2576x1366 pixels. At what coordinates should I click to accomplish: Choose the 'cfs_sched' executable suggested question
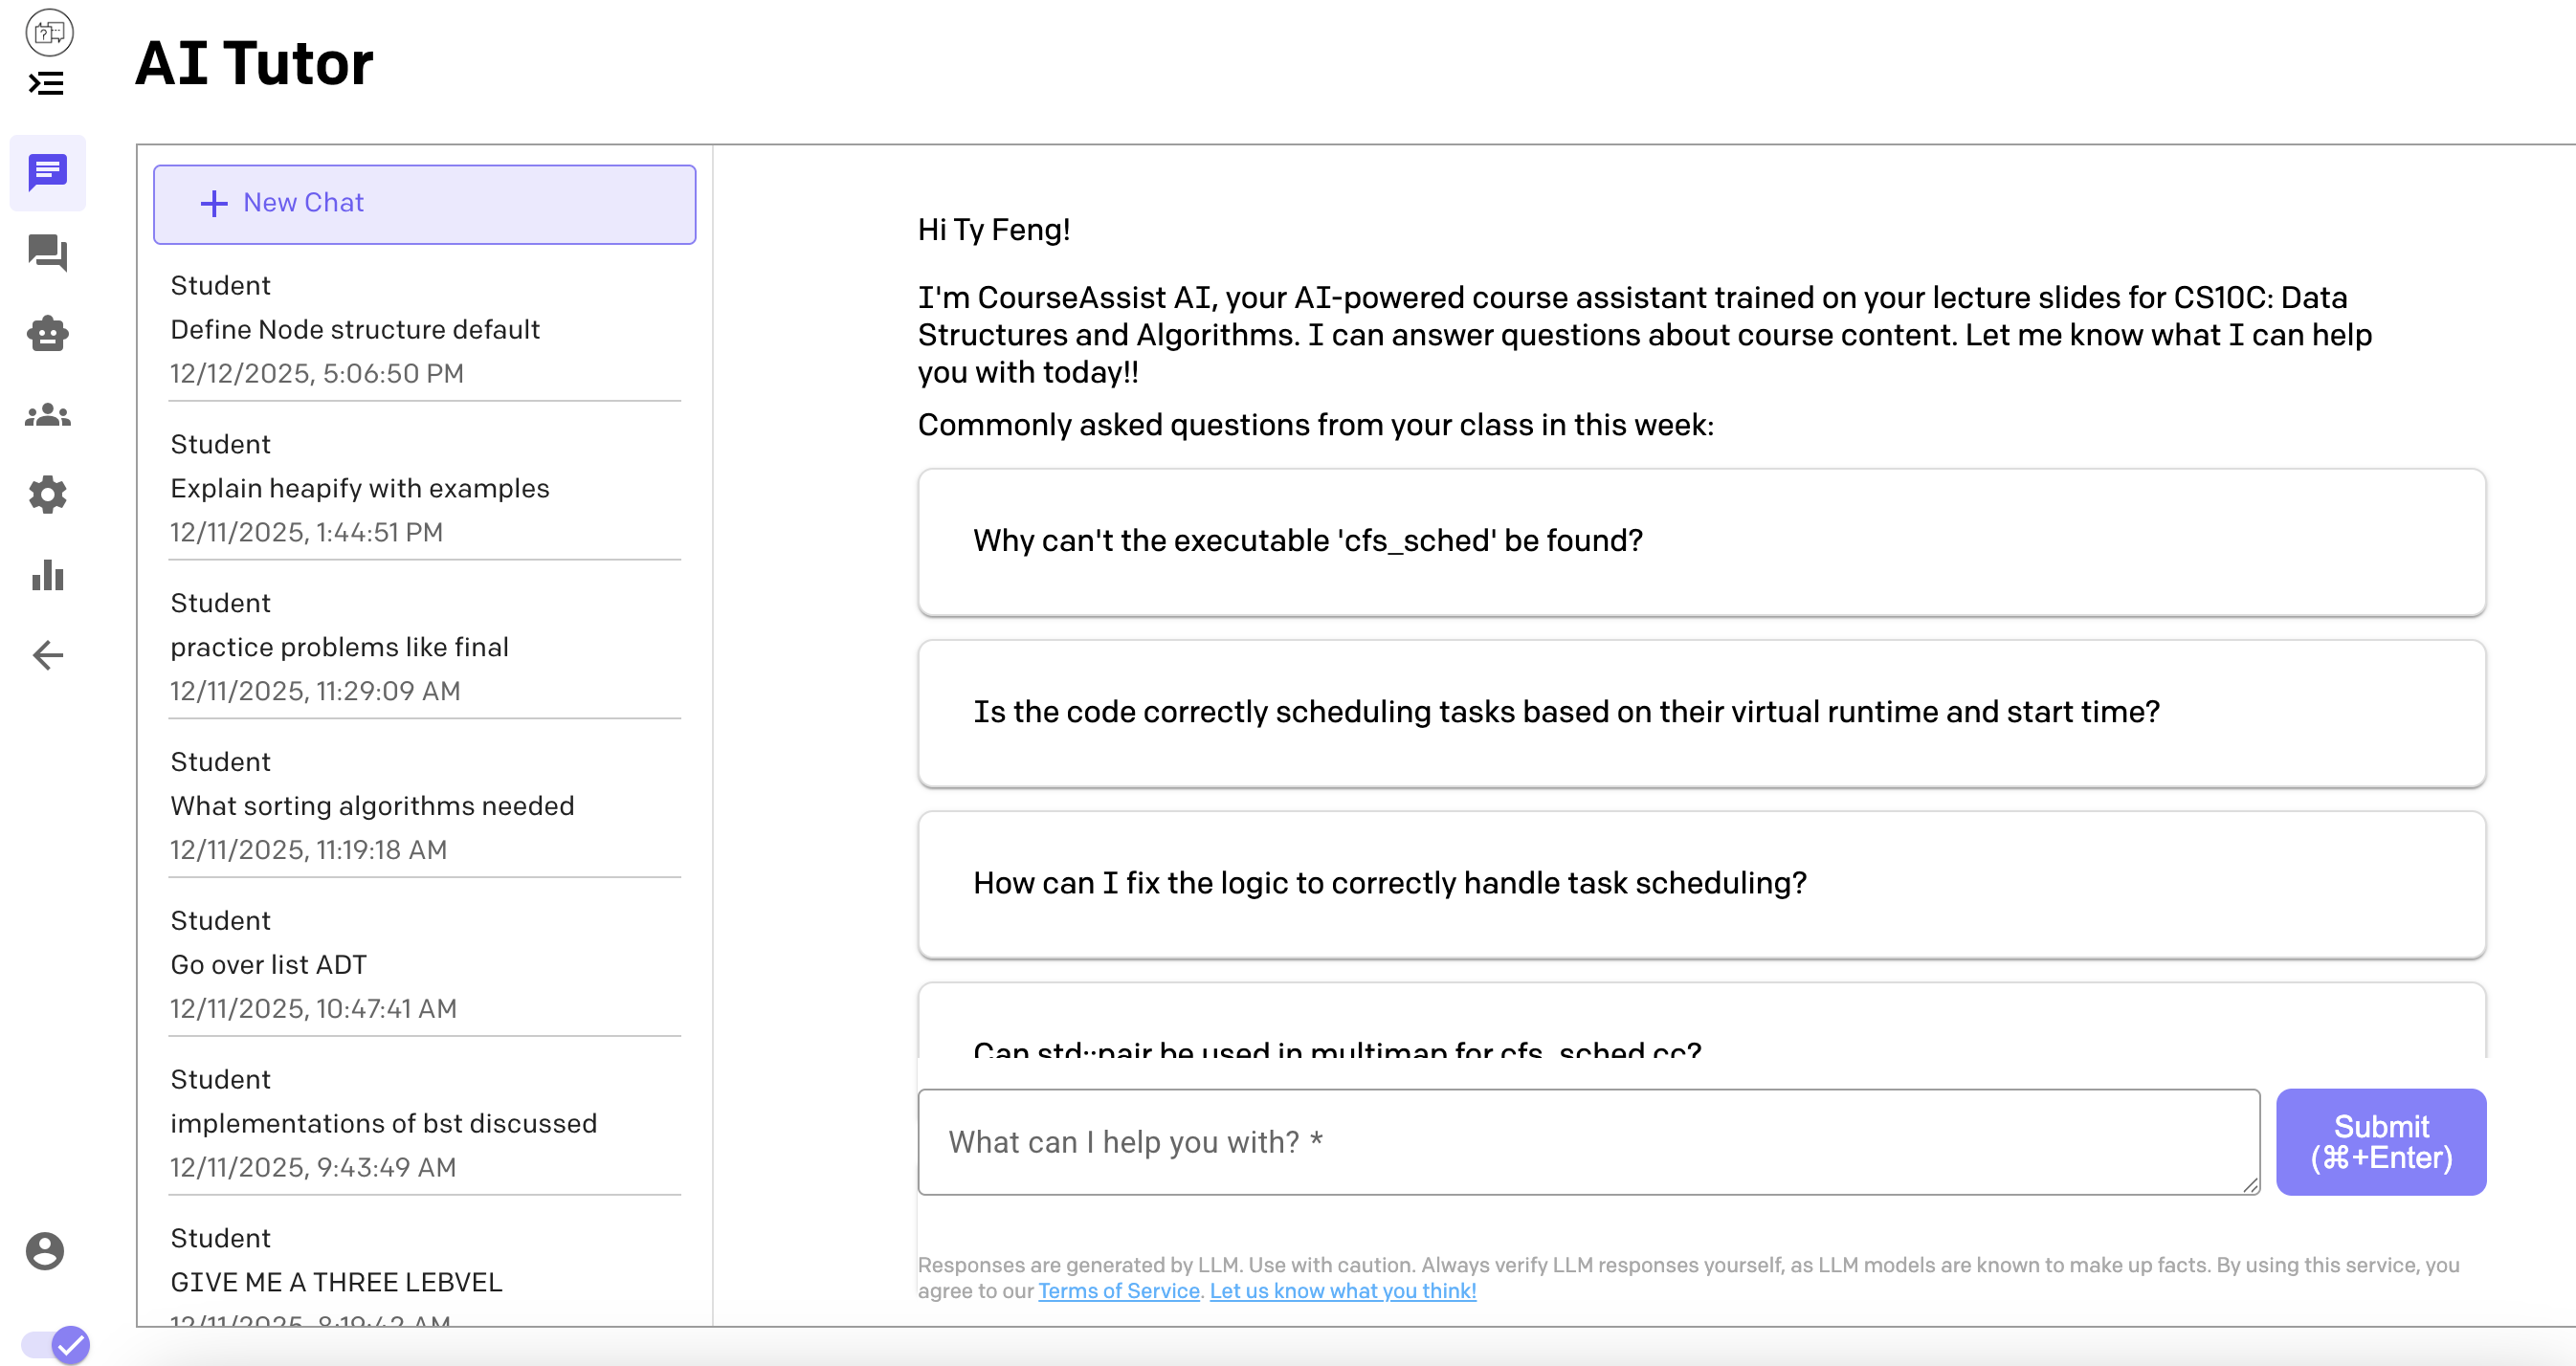(1701, 541)
